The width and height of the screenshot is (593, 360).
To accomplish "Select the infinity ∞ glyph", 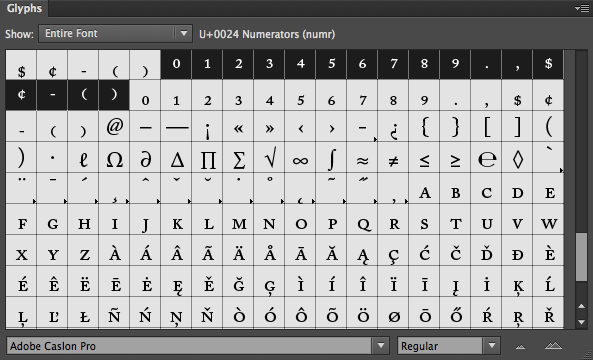I will tap(300, 157).
